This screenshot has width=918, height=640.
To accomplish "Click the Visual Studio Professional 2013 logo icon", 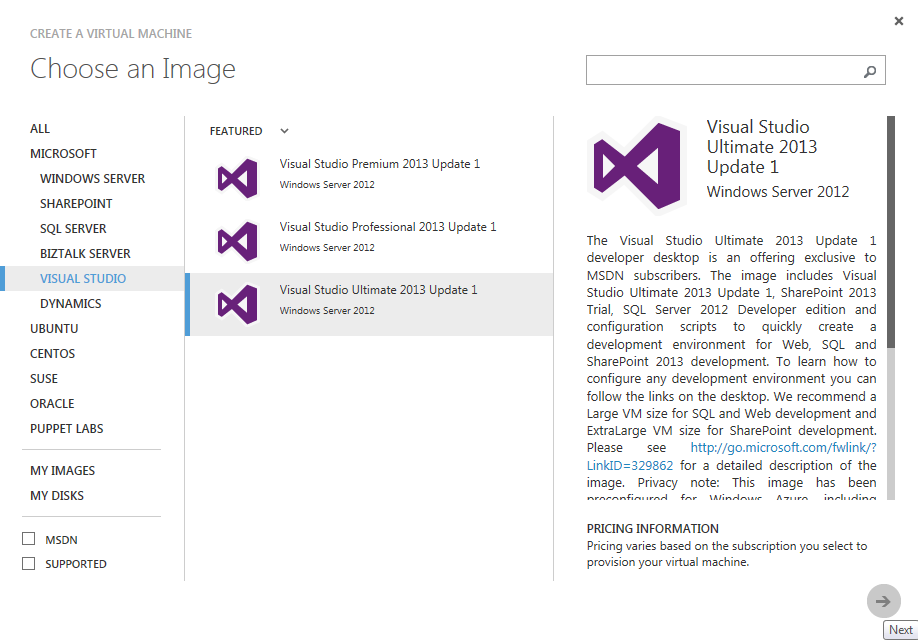I will click(238, 241).
